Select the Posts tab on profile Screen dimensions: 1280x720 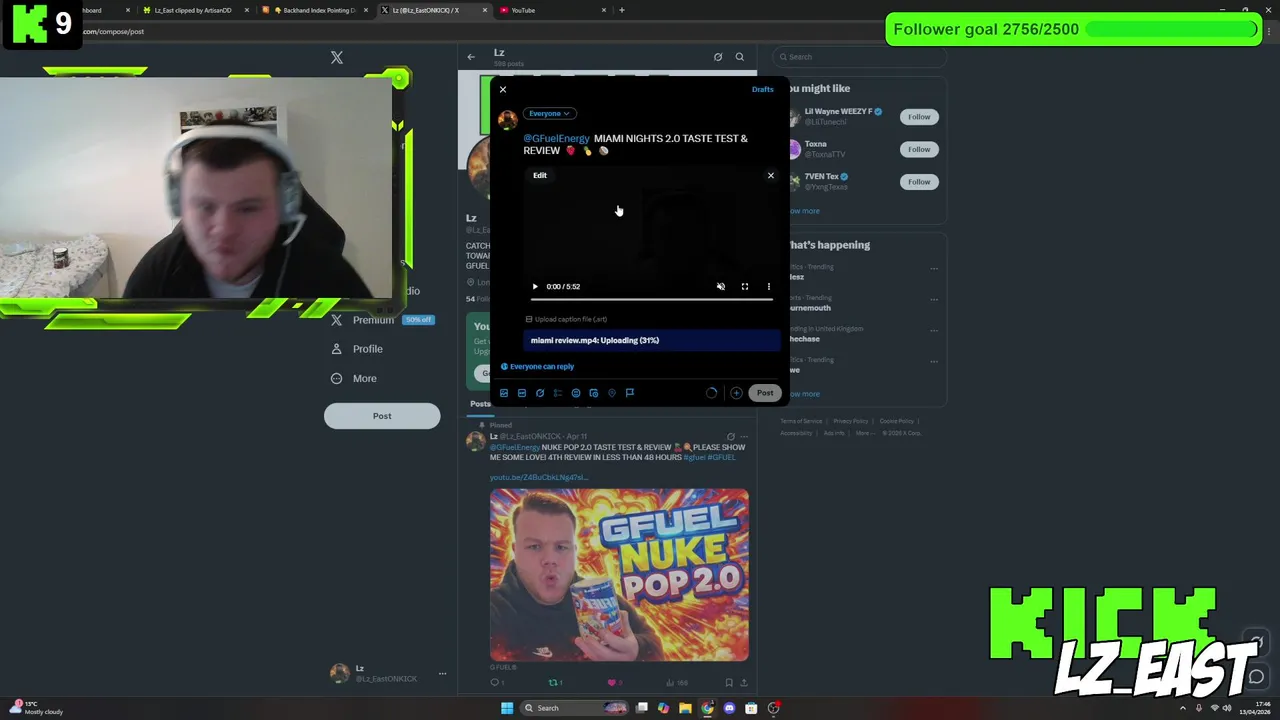coord(480,404)
